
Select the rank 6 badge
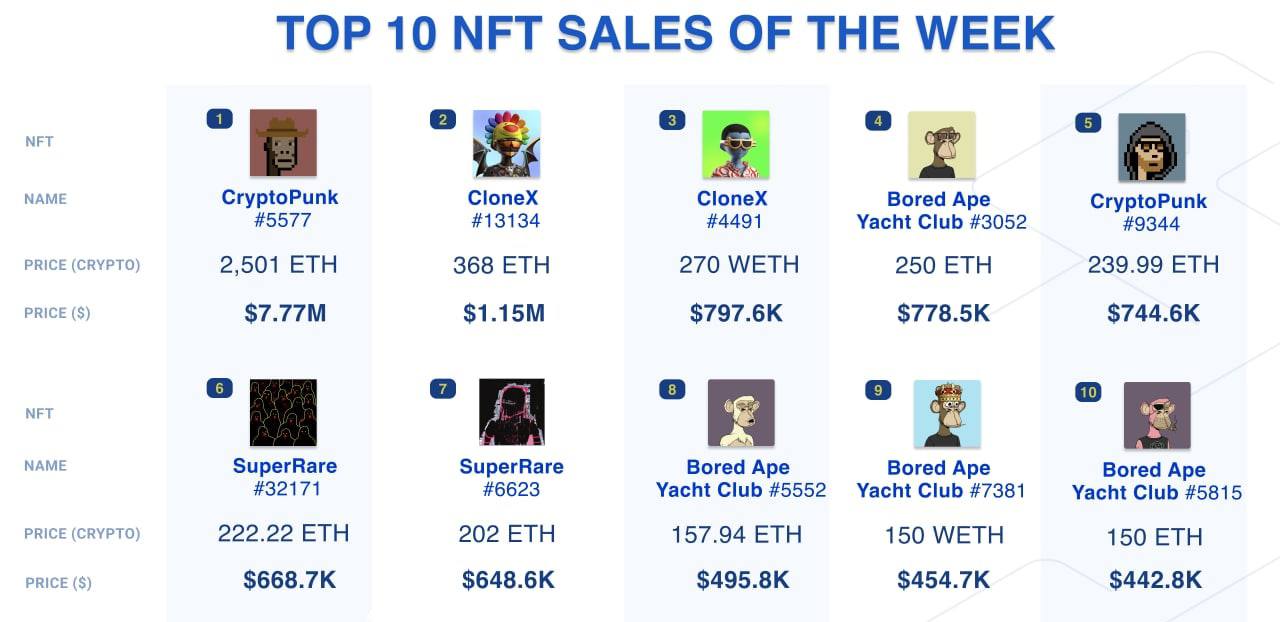click(219, 388)
